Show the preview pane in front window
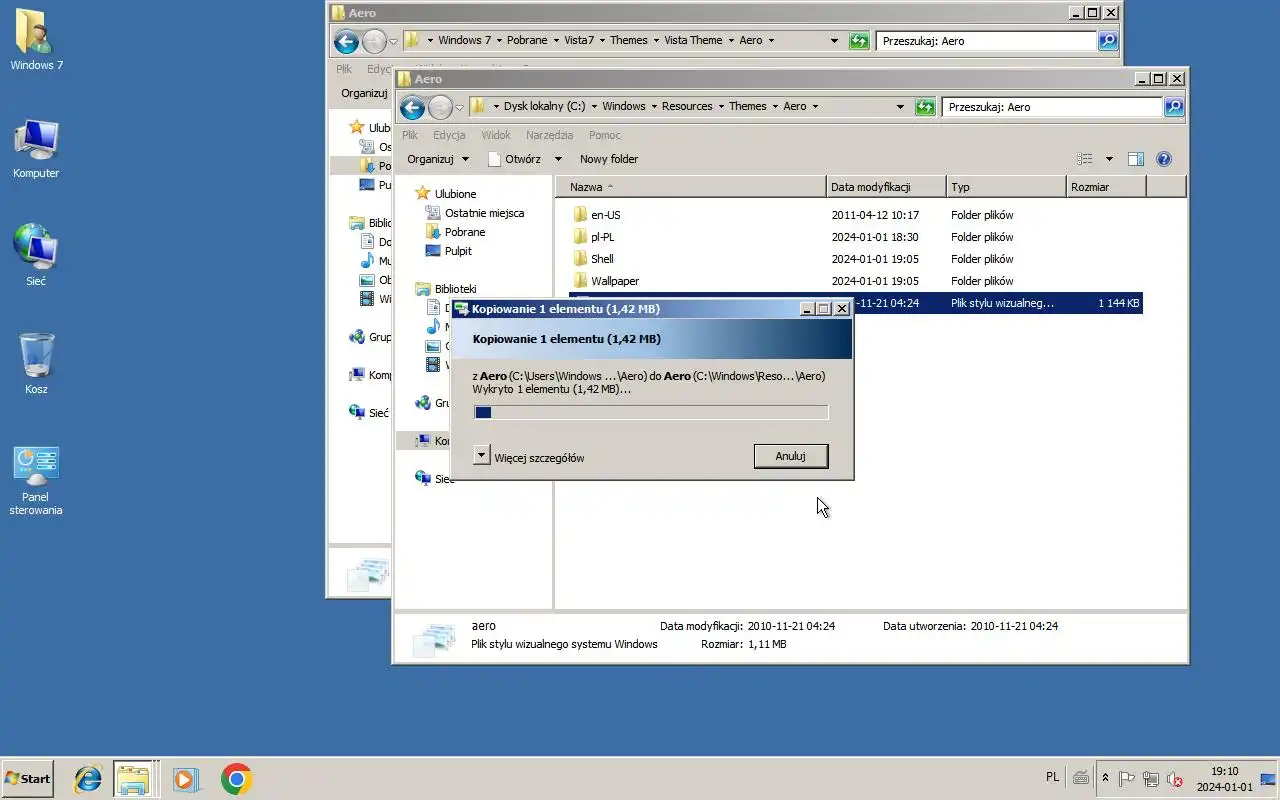Image resolution: width=1280 pixels, height=800 pixels. (1135, 159)
